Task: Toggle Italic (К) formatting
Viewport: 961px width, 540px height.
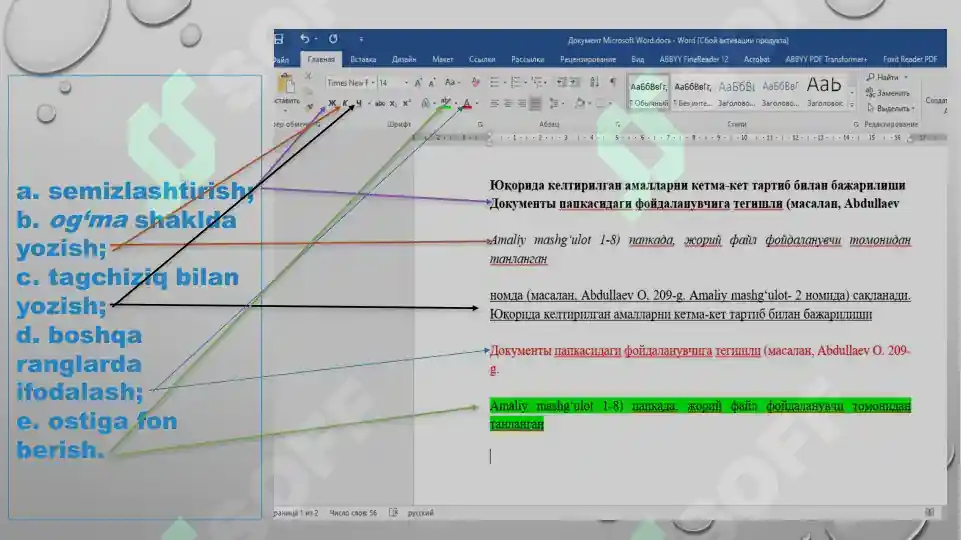Action: coord(345,104)
